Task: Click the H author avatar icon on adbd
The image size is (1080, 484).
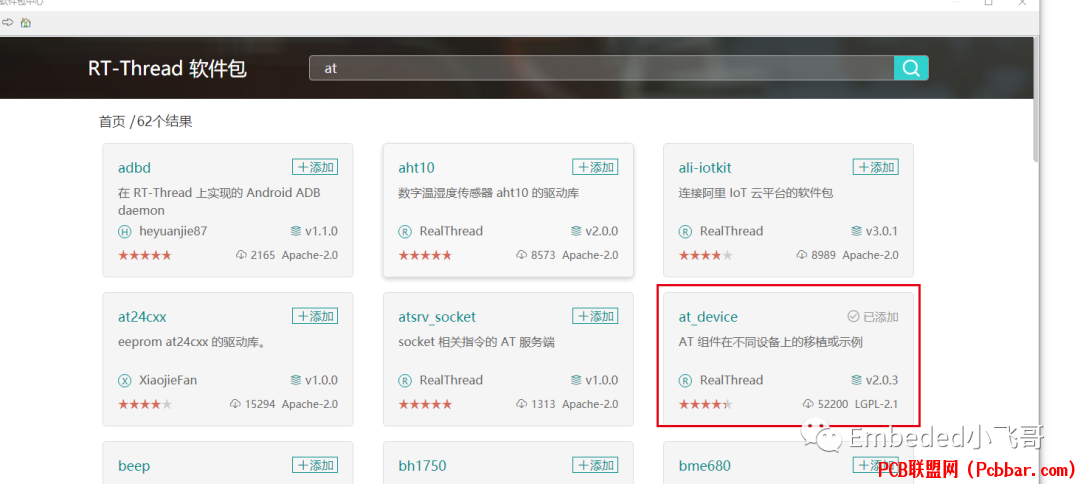Action: [125, 232]
